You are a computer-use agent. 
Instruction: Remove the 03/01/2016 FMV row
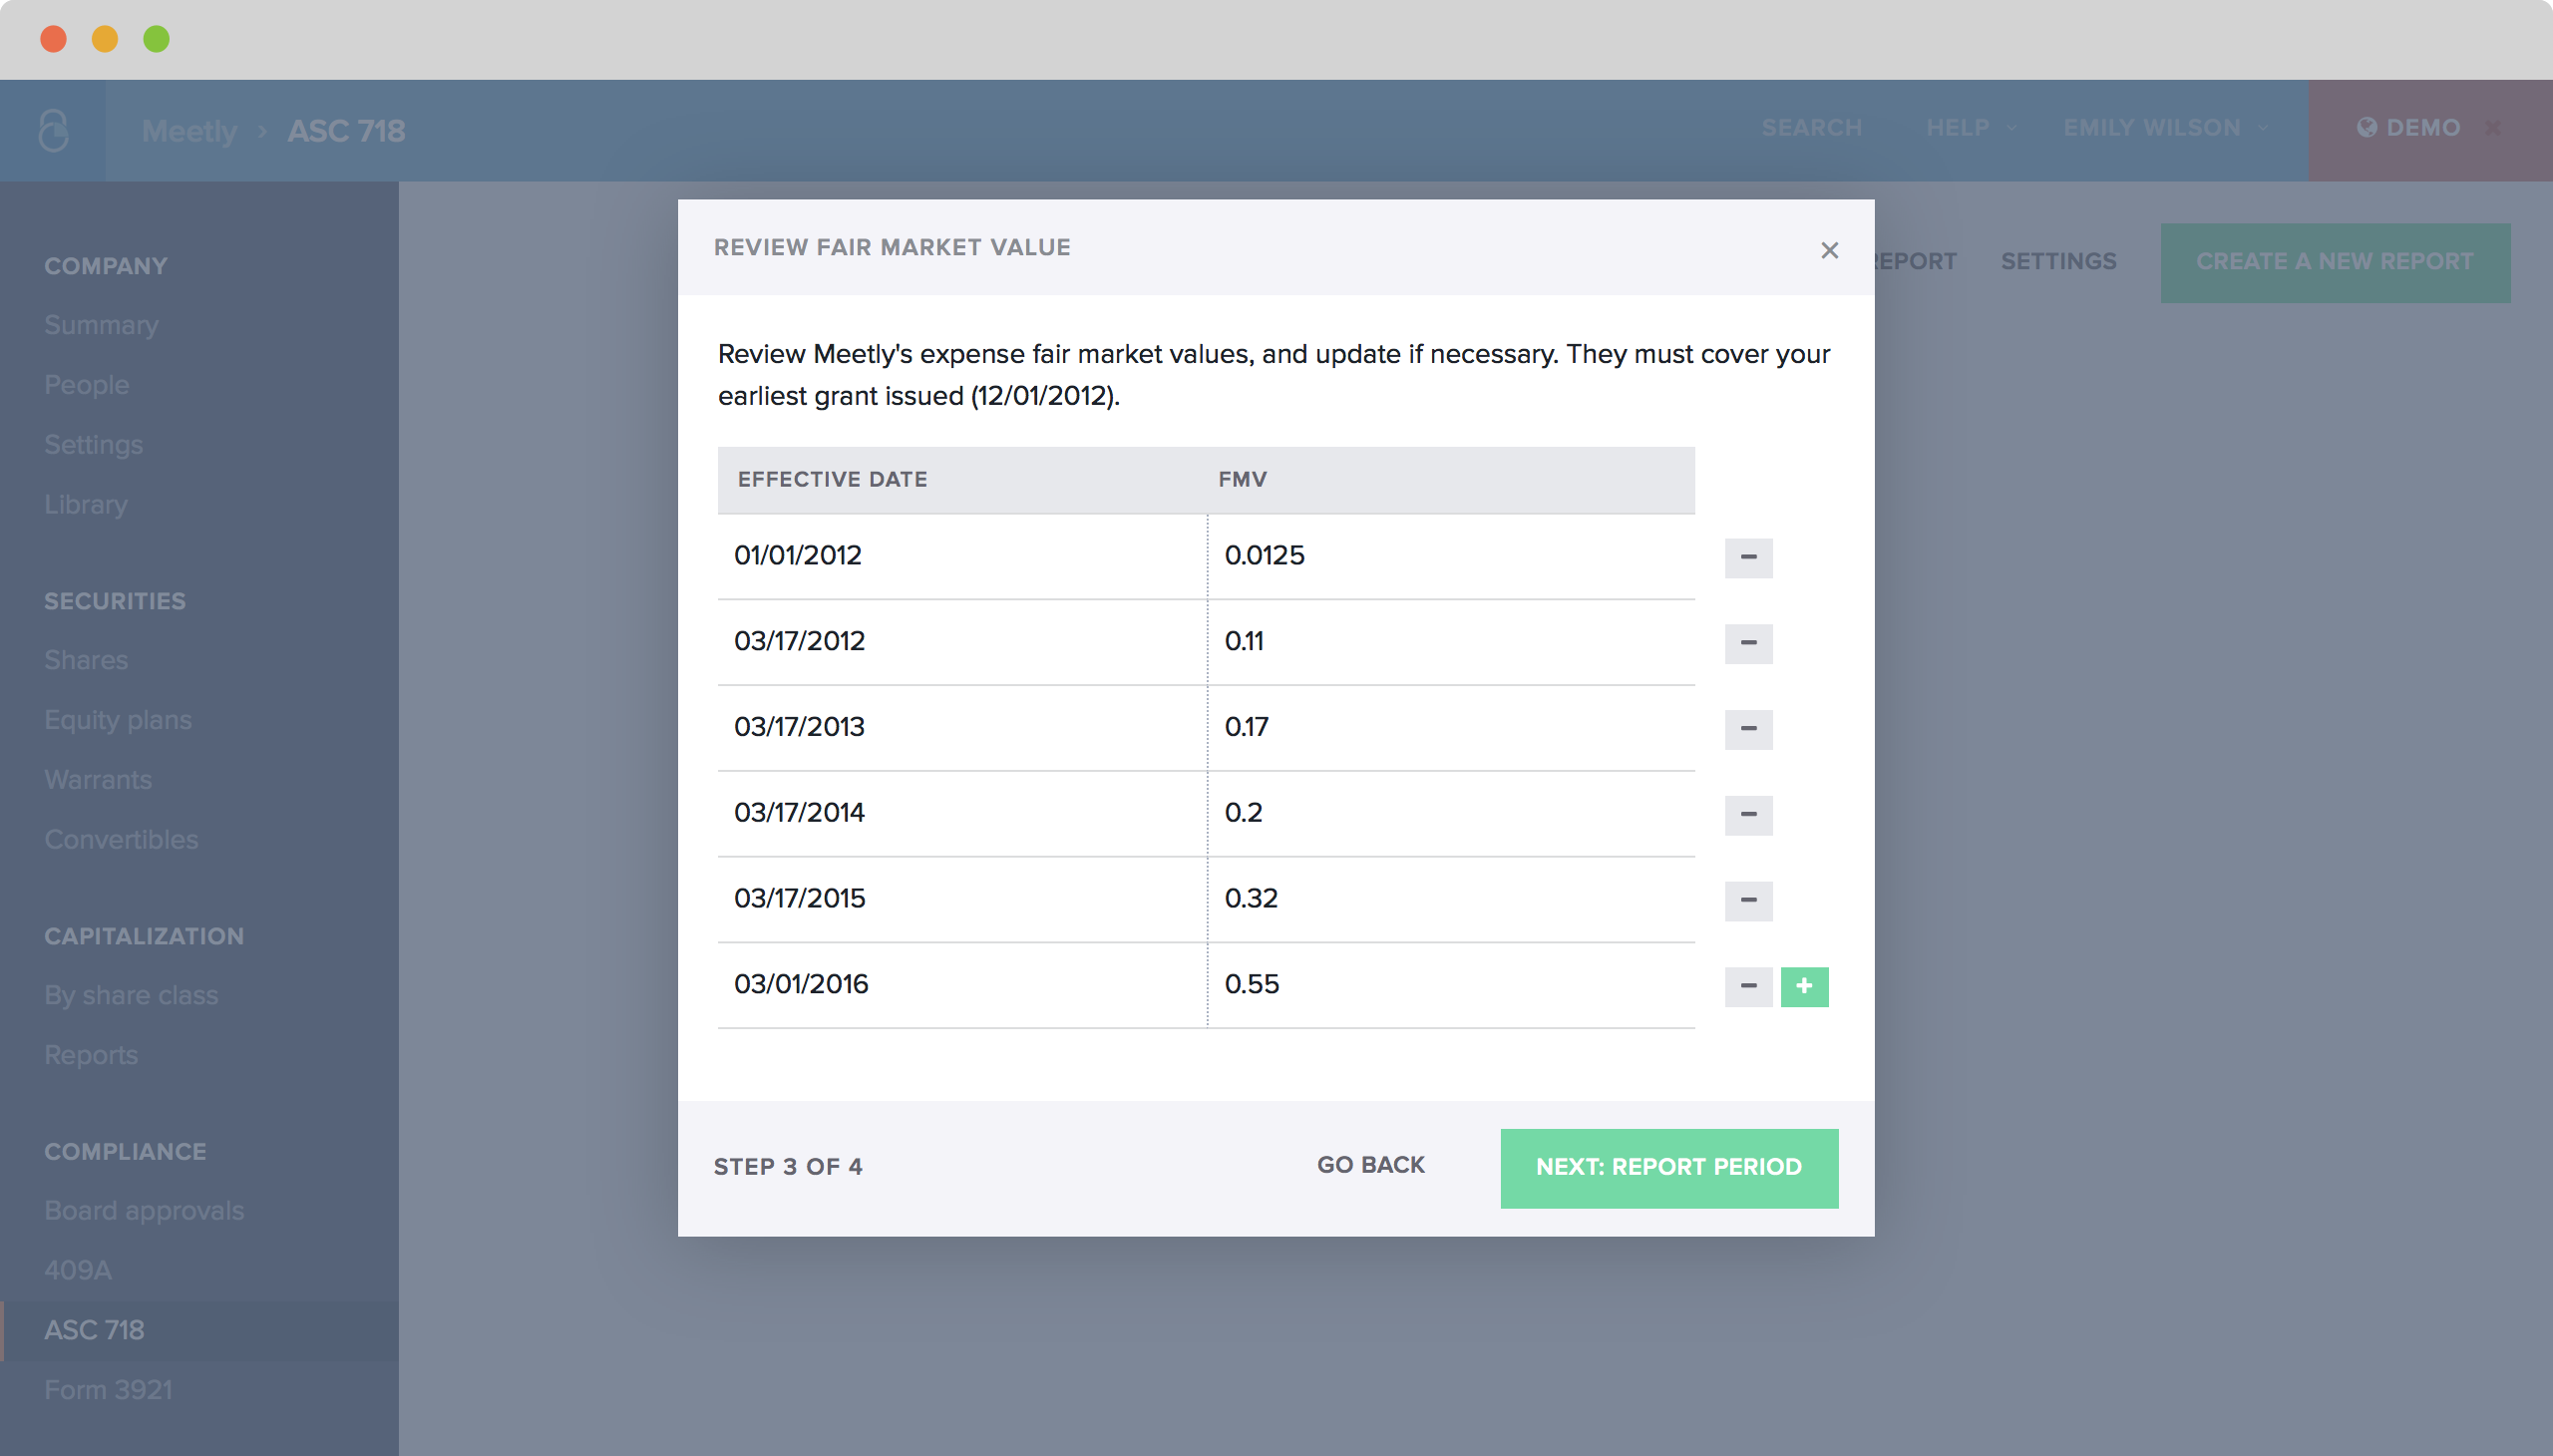(x=1747, y=986)
